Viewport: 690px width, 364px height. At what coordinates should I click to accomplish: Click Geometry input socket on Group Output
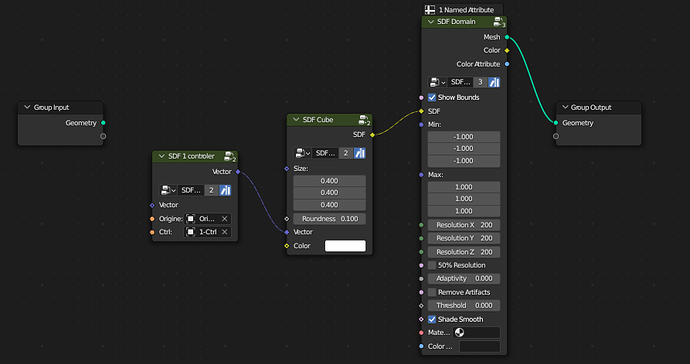[x=556, y=123]
